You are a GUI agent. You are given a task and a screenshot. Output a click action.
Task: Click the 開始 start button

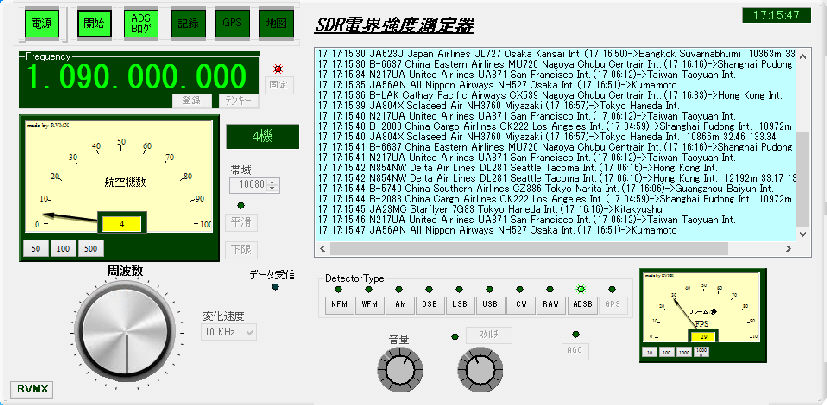click(x=93, y=22)
